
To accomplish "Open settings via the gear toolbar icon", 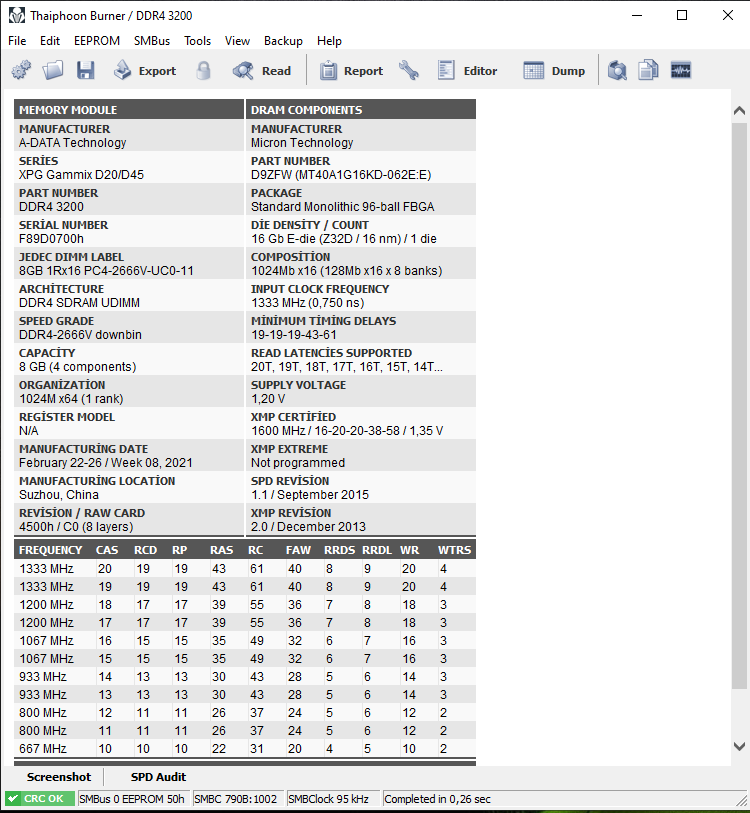I will [21, 70].
